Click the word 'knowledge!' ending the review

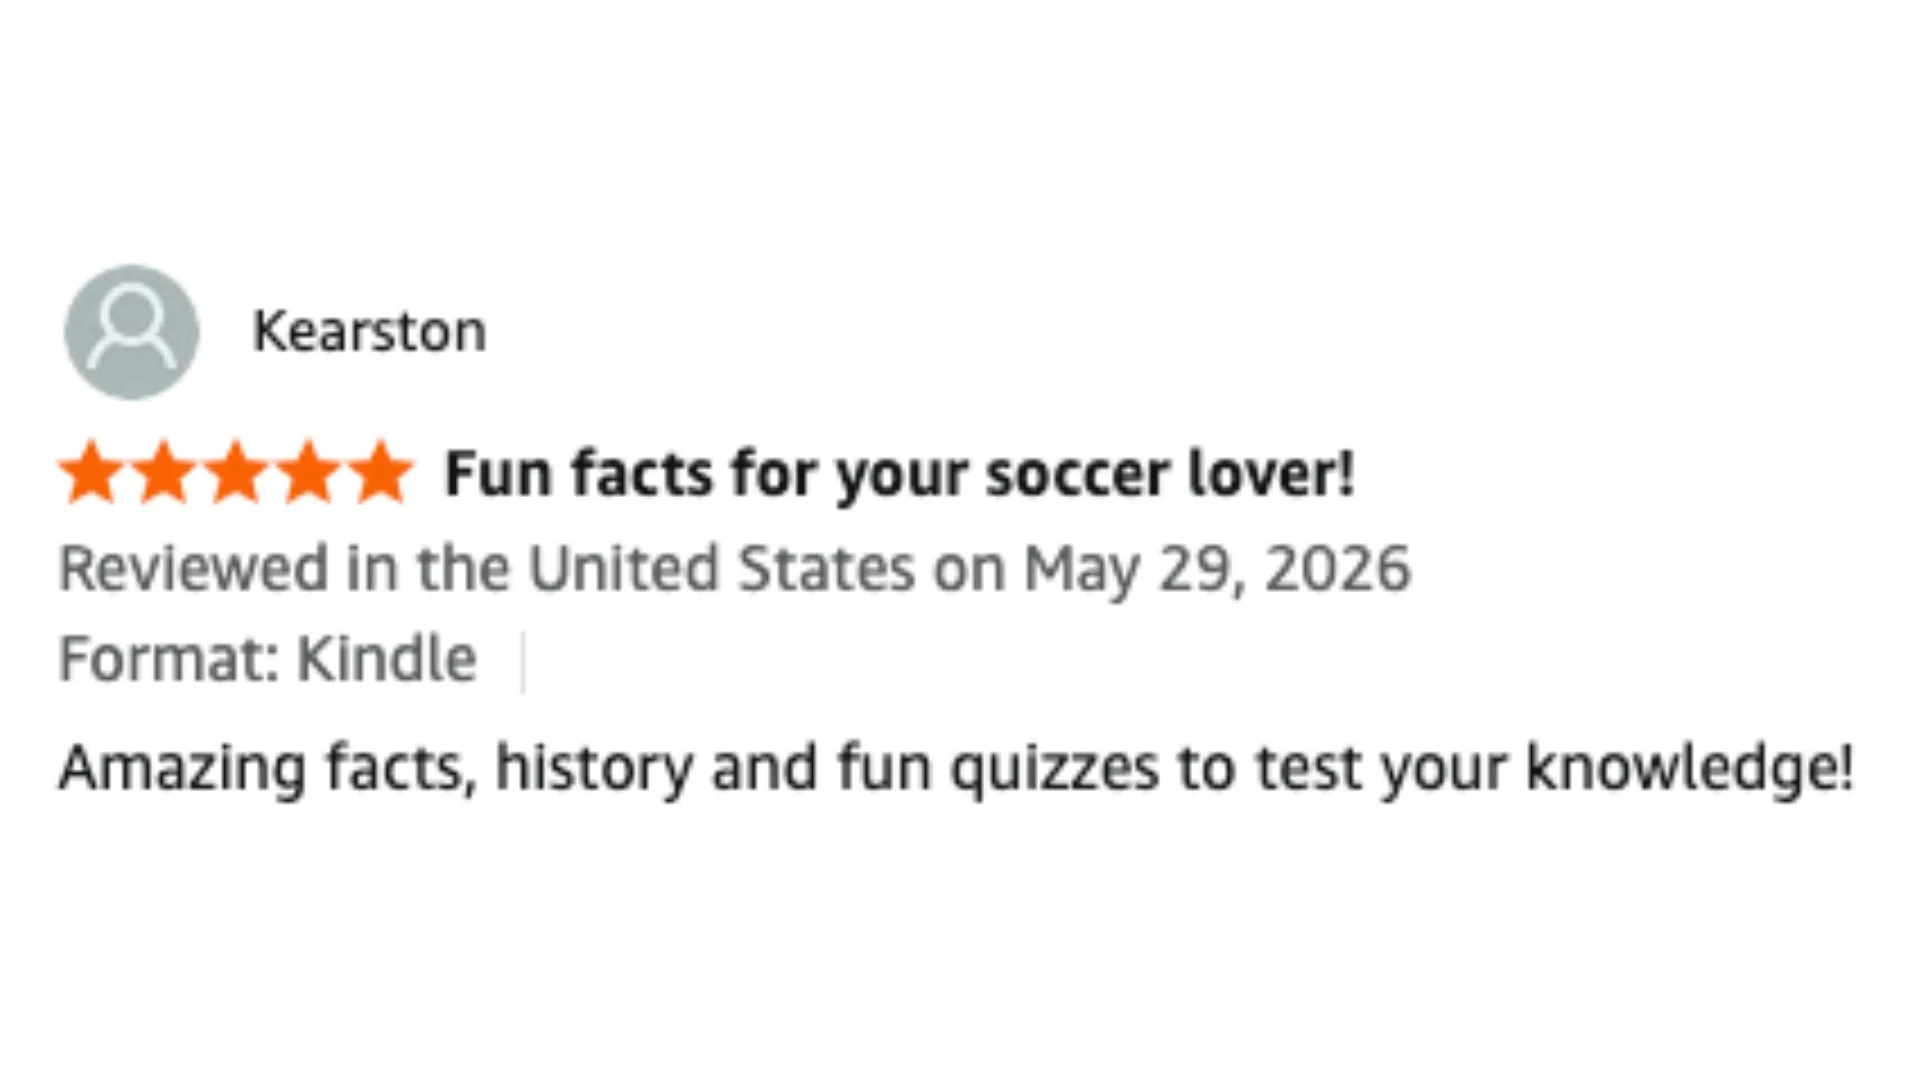pyautogui.click(x=1690, y=767)
